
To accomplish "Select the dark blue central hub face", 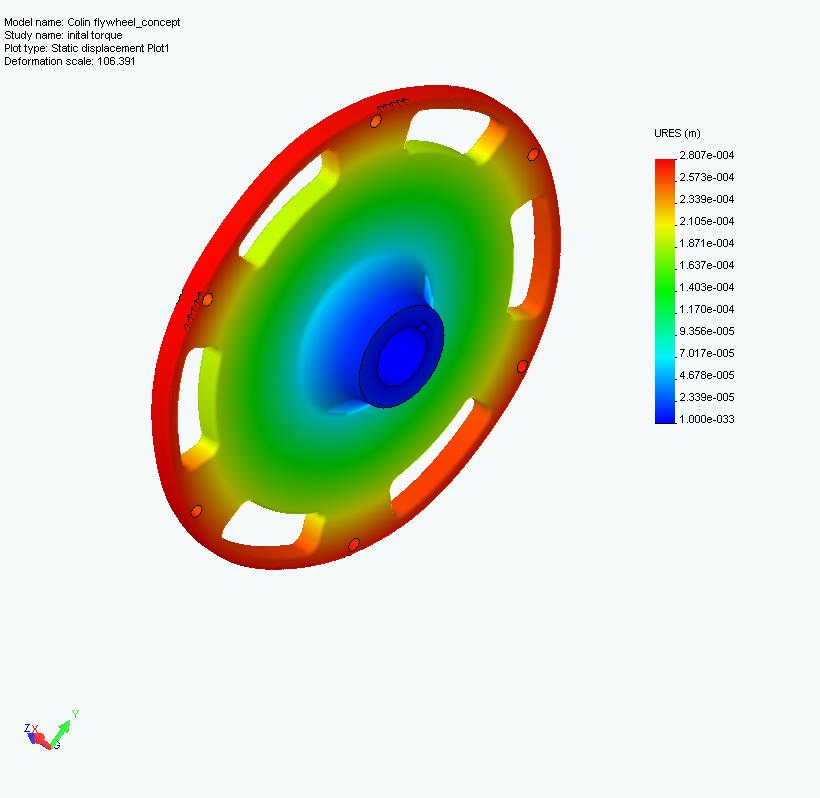I will pos(403,354).
